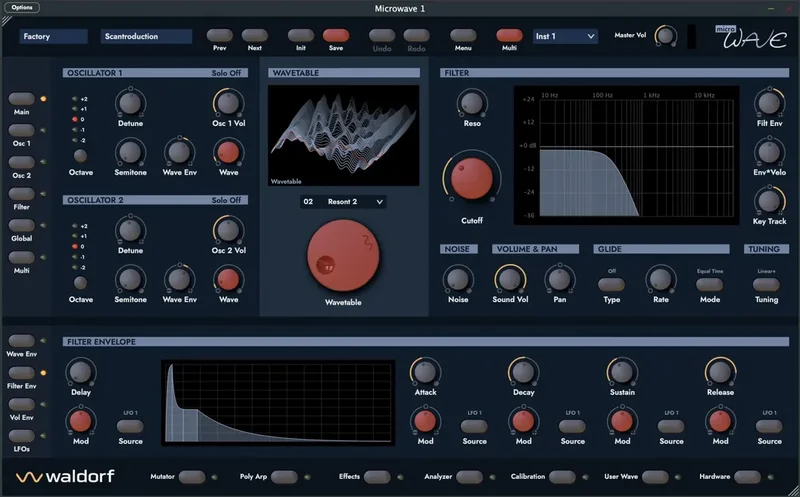Click the Init button
Screen dimensions: 800x497
(x=301, y=35)
